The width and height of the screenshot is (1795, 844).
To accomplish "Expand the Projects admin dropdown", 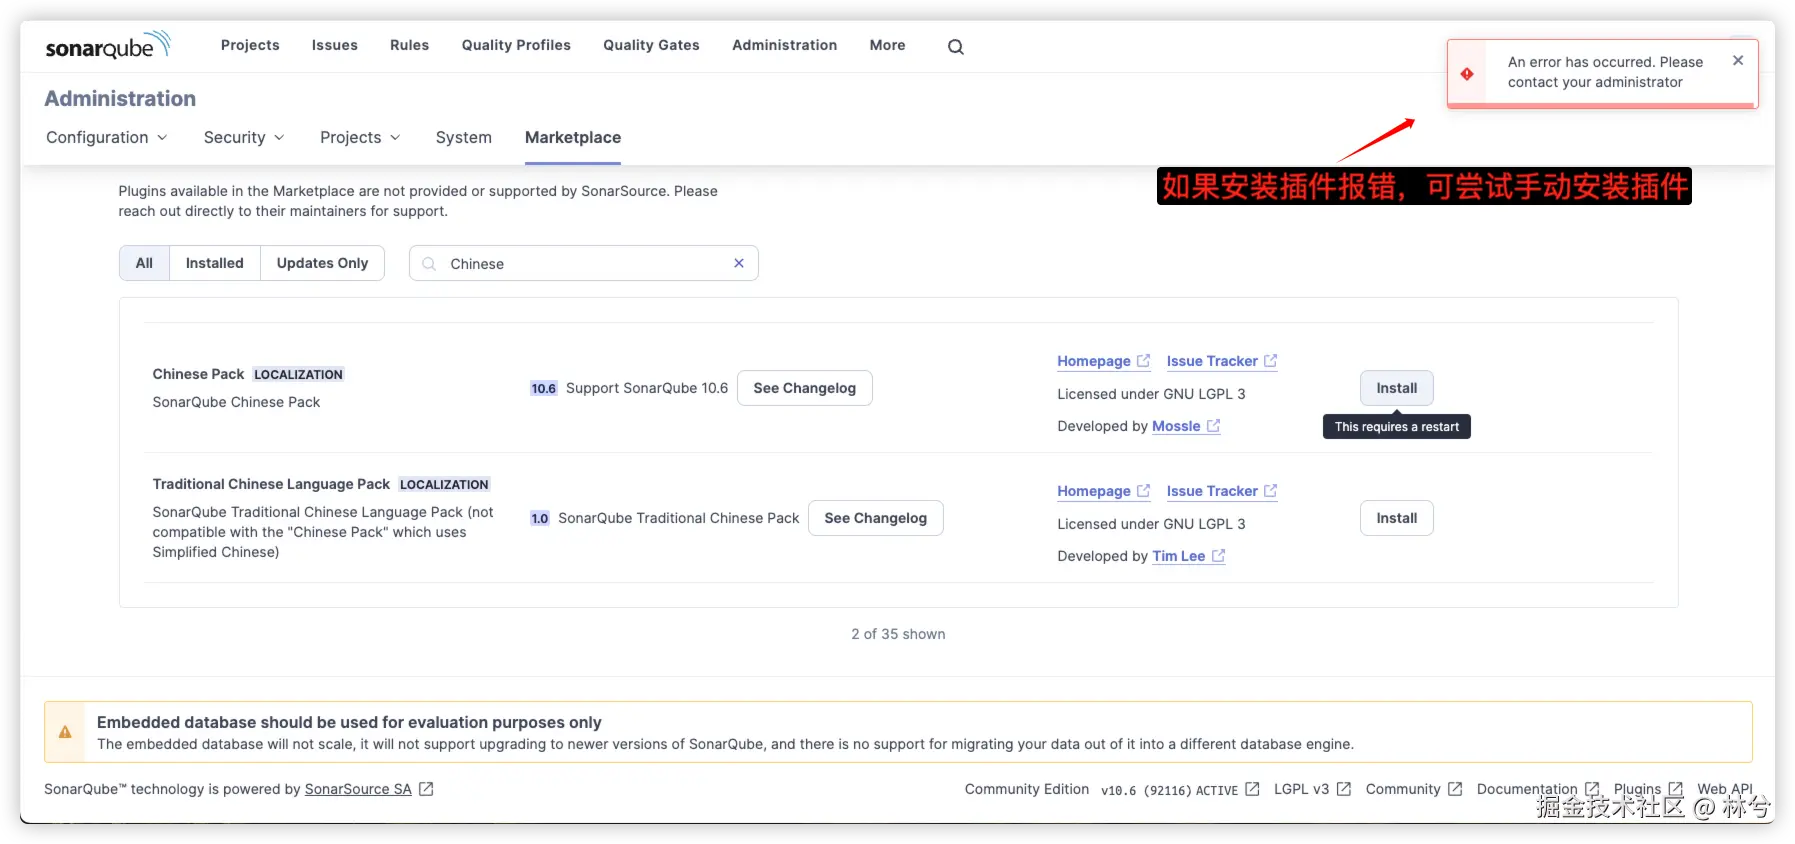I will point(360,137).
